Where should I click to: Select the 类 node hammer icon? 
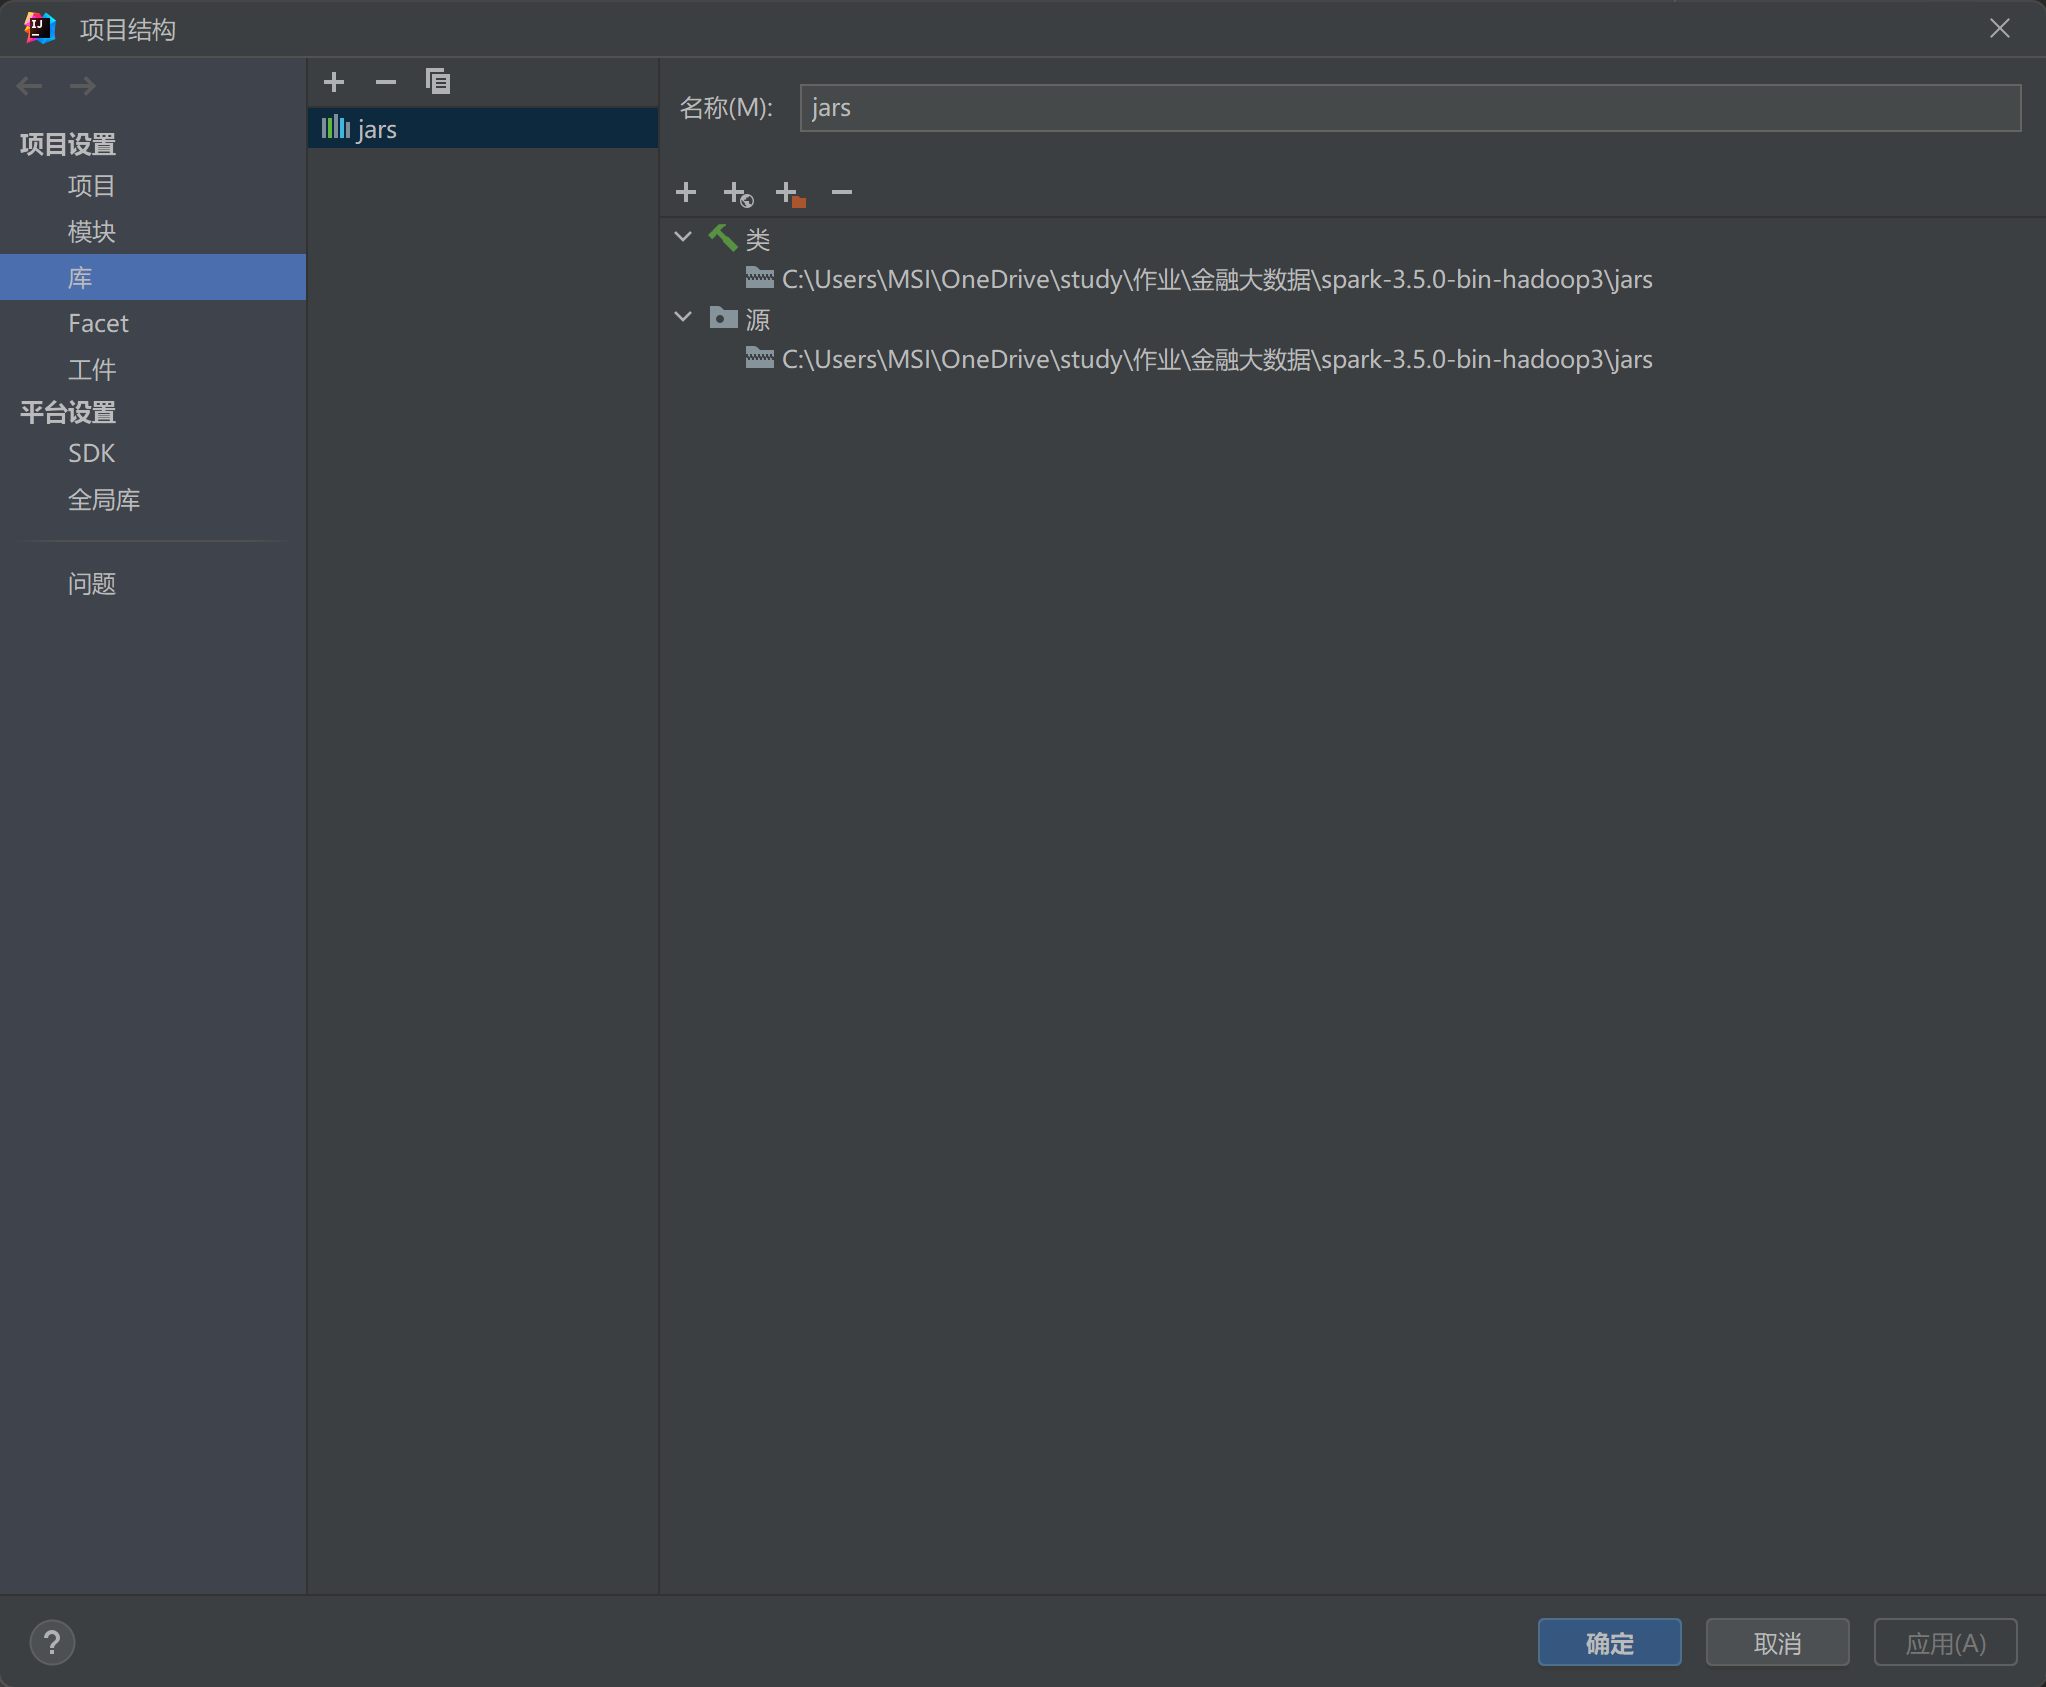click(723, 238)
